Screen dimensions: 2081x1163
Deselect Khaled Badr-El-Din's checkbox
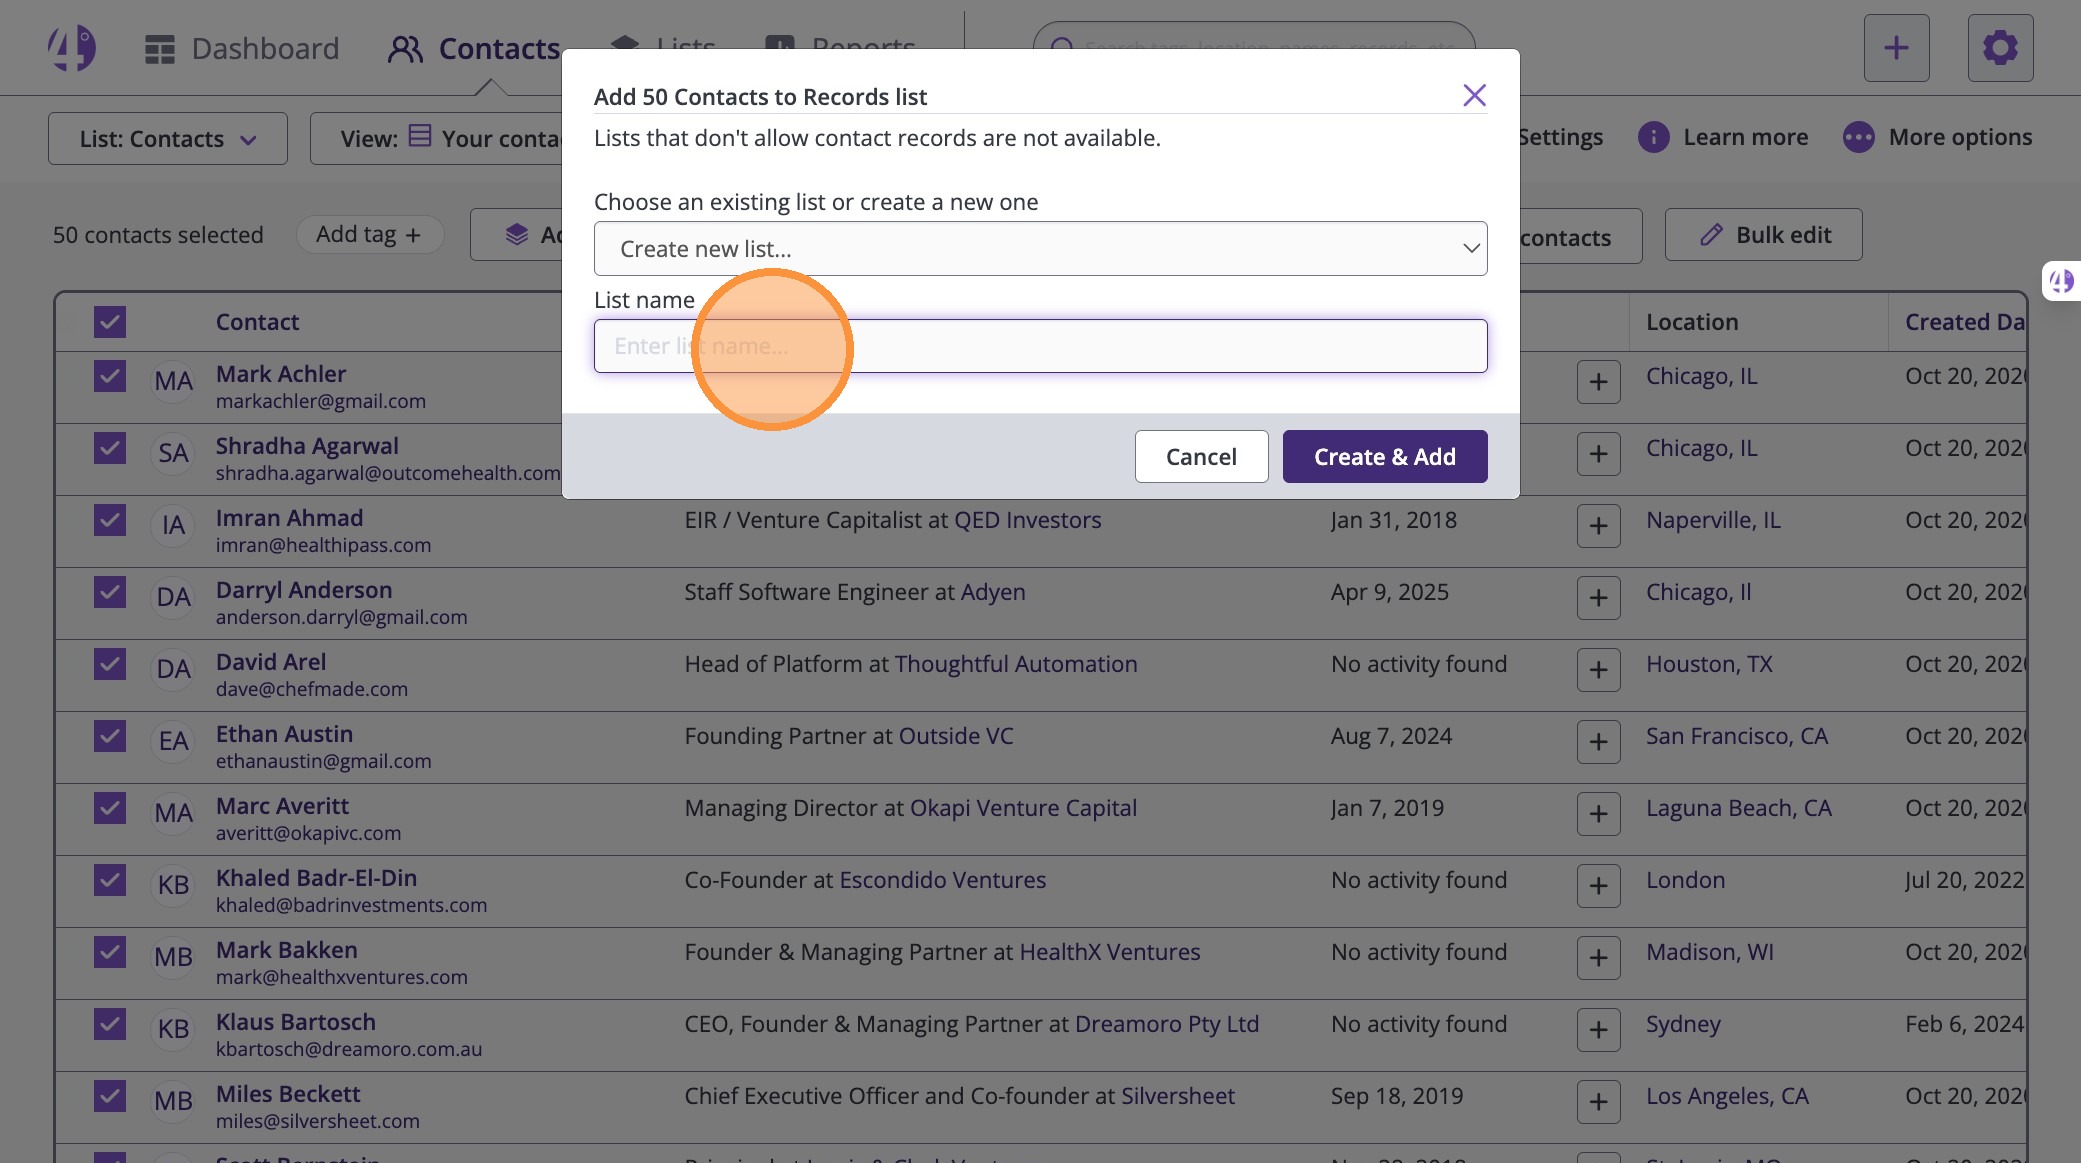[x=110, y=880]
